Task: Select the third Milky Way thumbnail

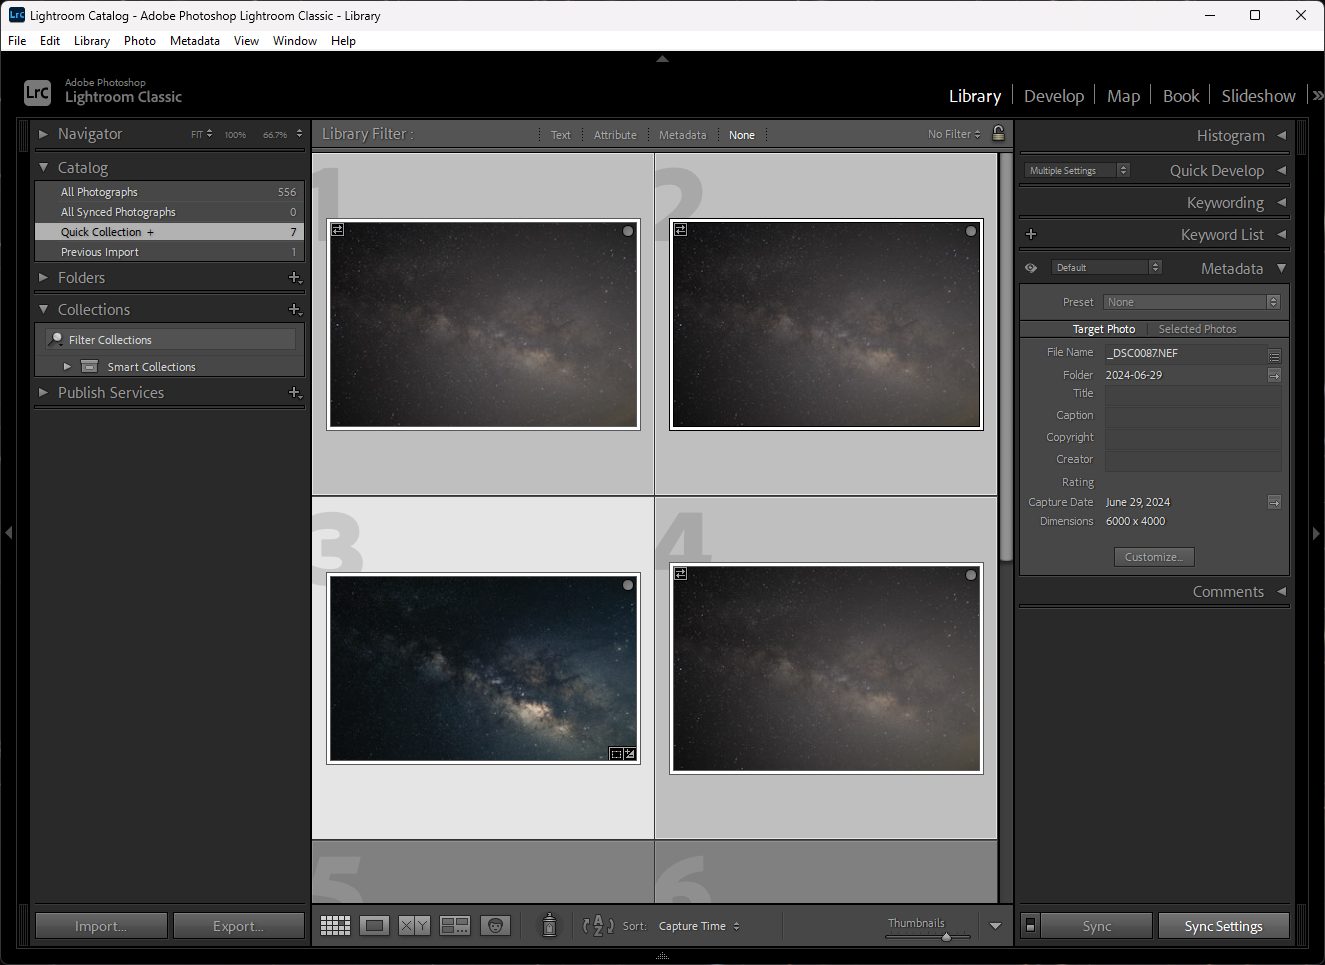Action: [x=483, y=668]
